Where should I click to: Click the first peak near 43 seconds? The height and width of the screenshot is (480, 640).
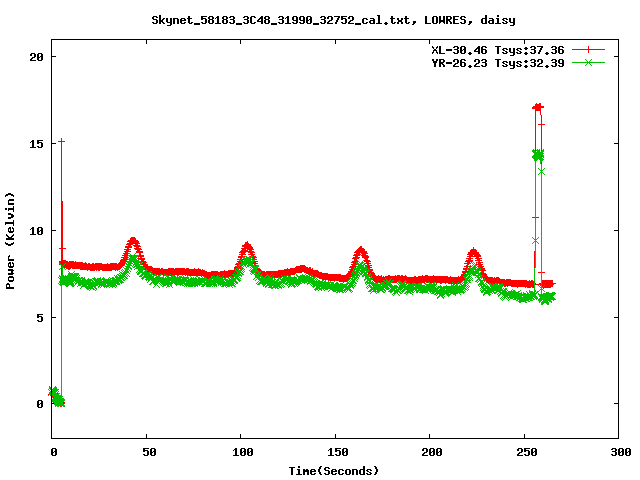(133, 241)
